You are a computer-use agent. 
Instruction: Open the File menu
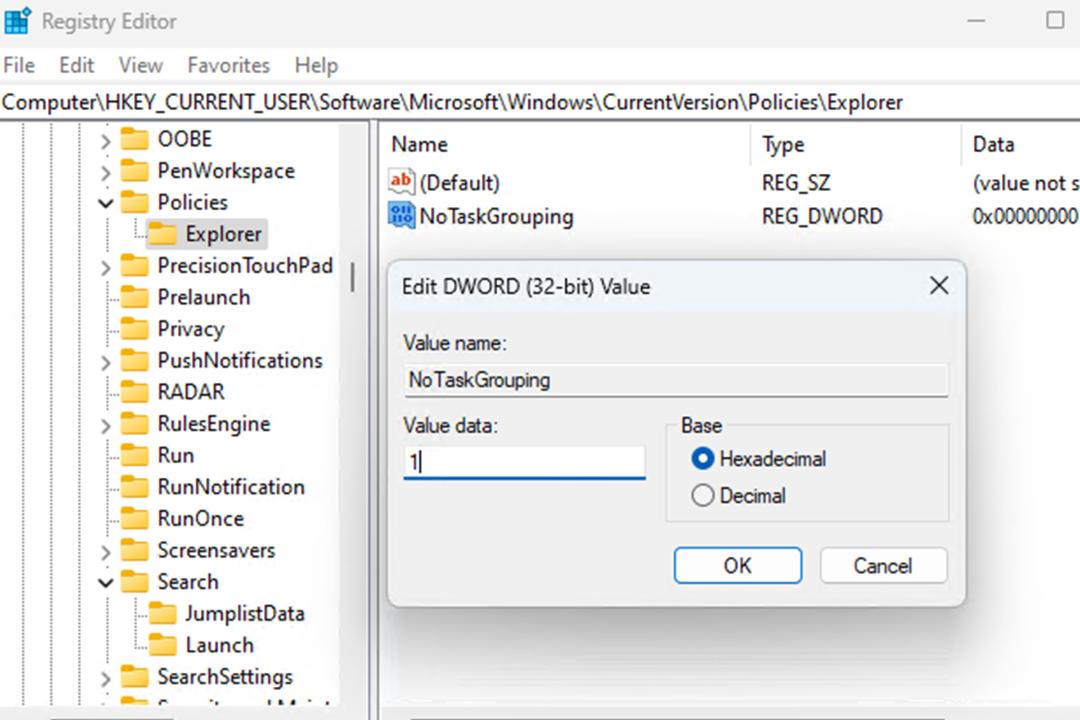pos(19,65)
